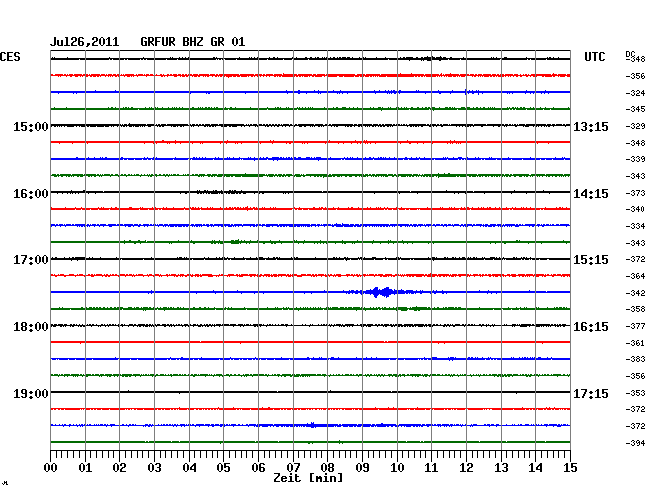Select minute tick label 01

[85, 468]
